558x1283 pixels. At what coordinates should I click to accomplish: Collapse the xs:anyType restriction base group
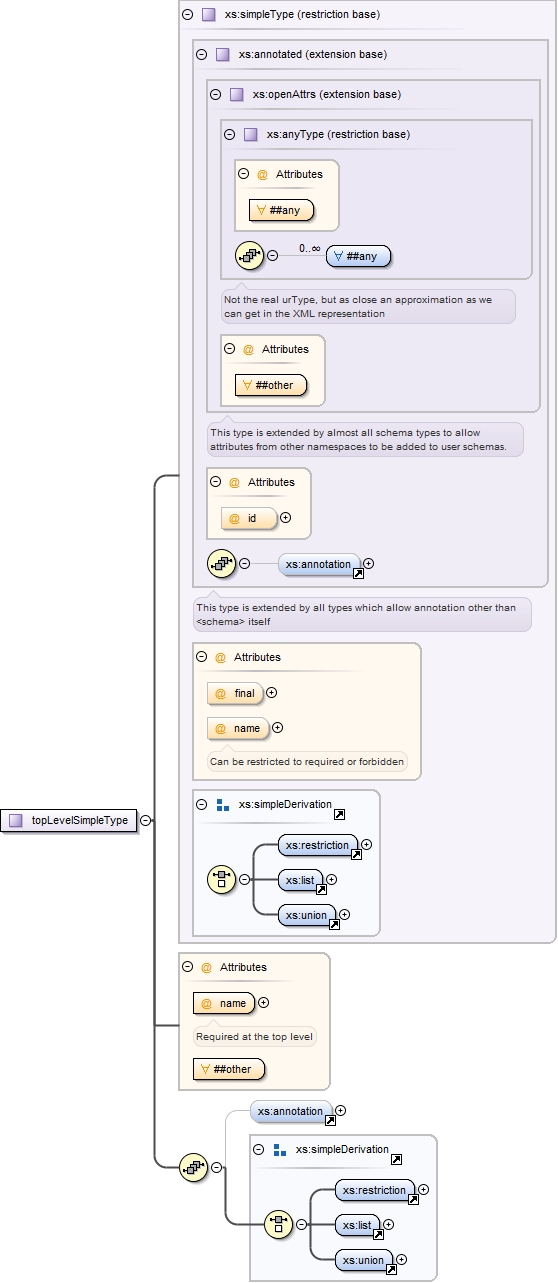click(x=230, y=134)
